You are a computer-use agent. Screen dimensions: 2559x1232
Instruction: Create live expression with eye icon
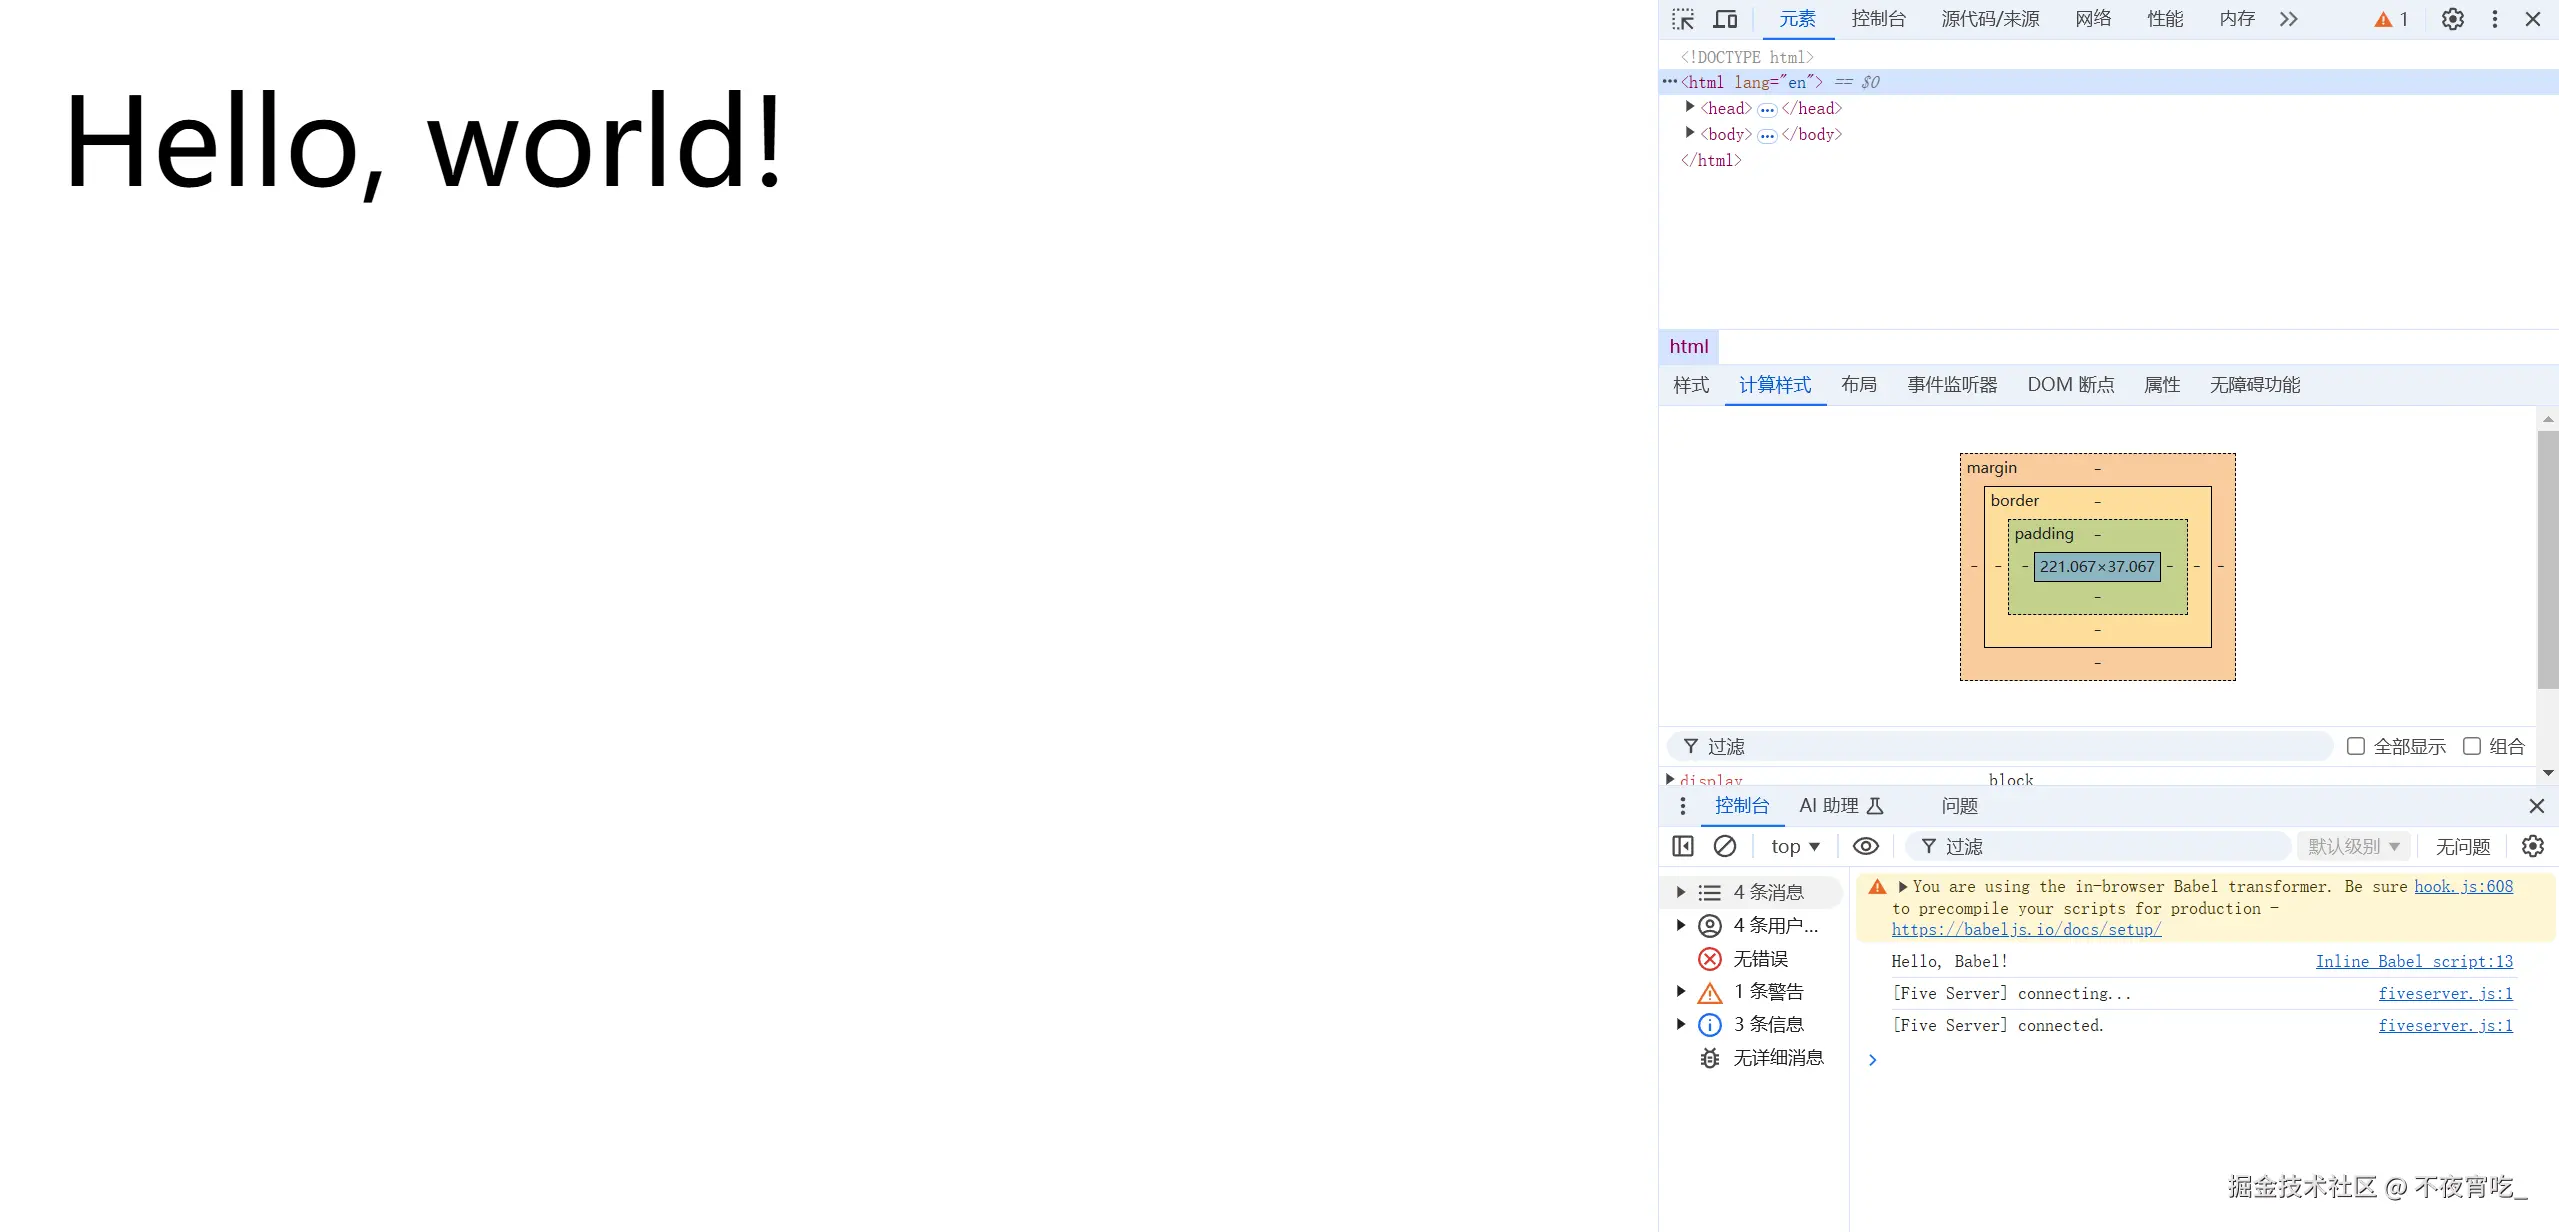coord(1865,846)
